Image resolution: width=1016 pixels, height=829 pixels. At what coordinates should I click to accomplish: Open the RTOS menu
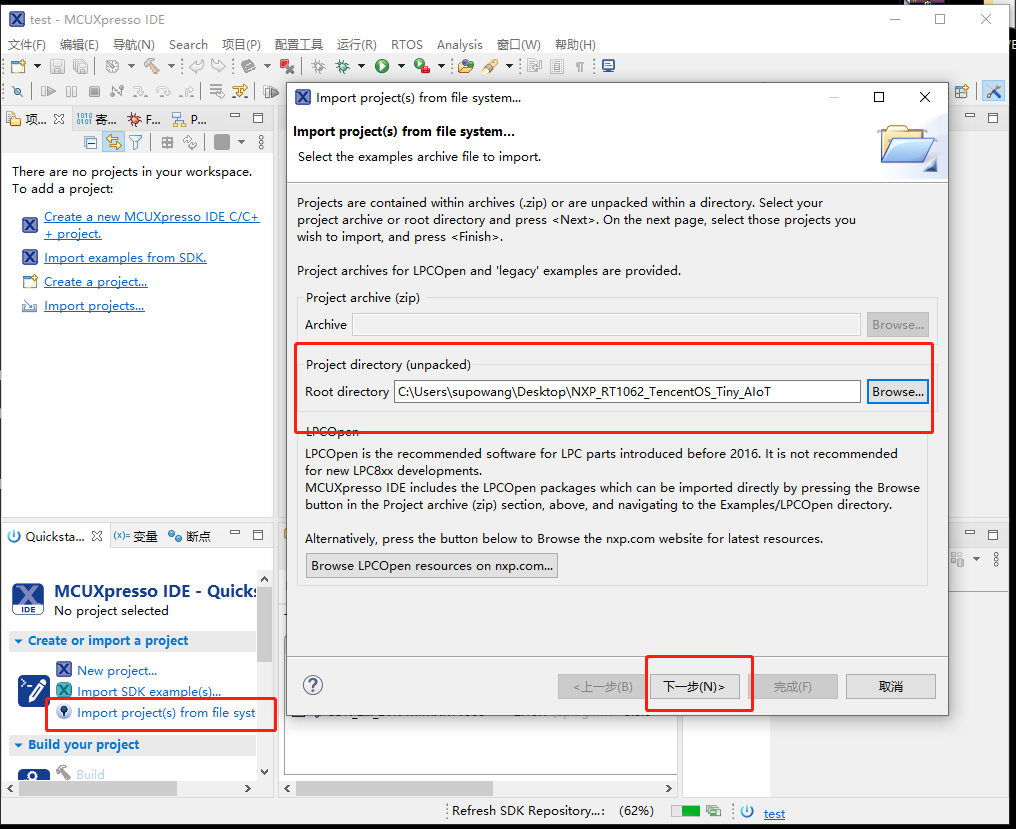(406, 45)
